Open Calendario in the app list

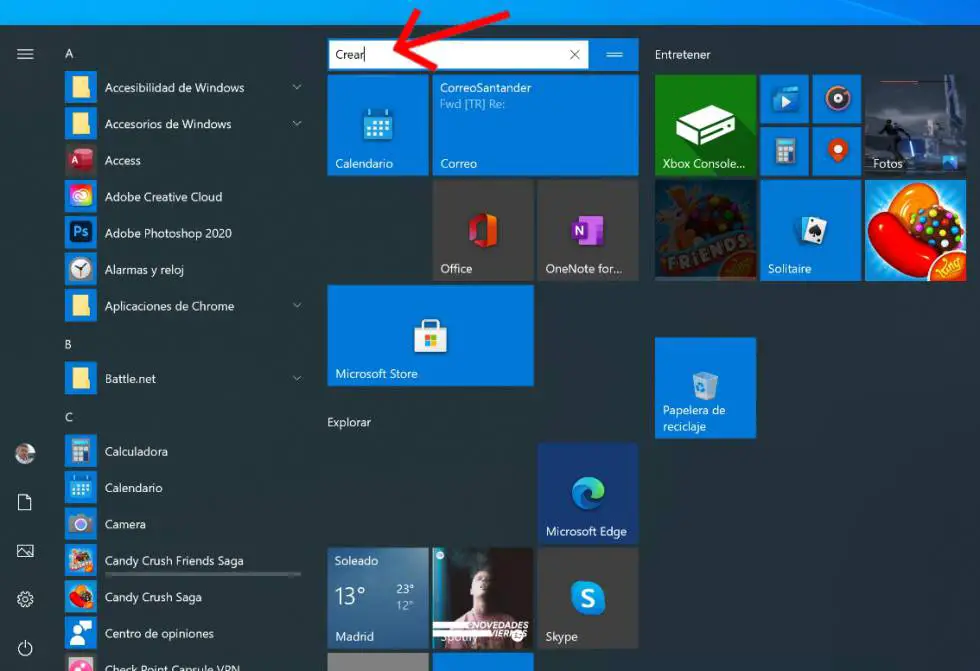183,487
